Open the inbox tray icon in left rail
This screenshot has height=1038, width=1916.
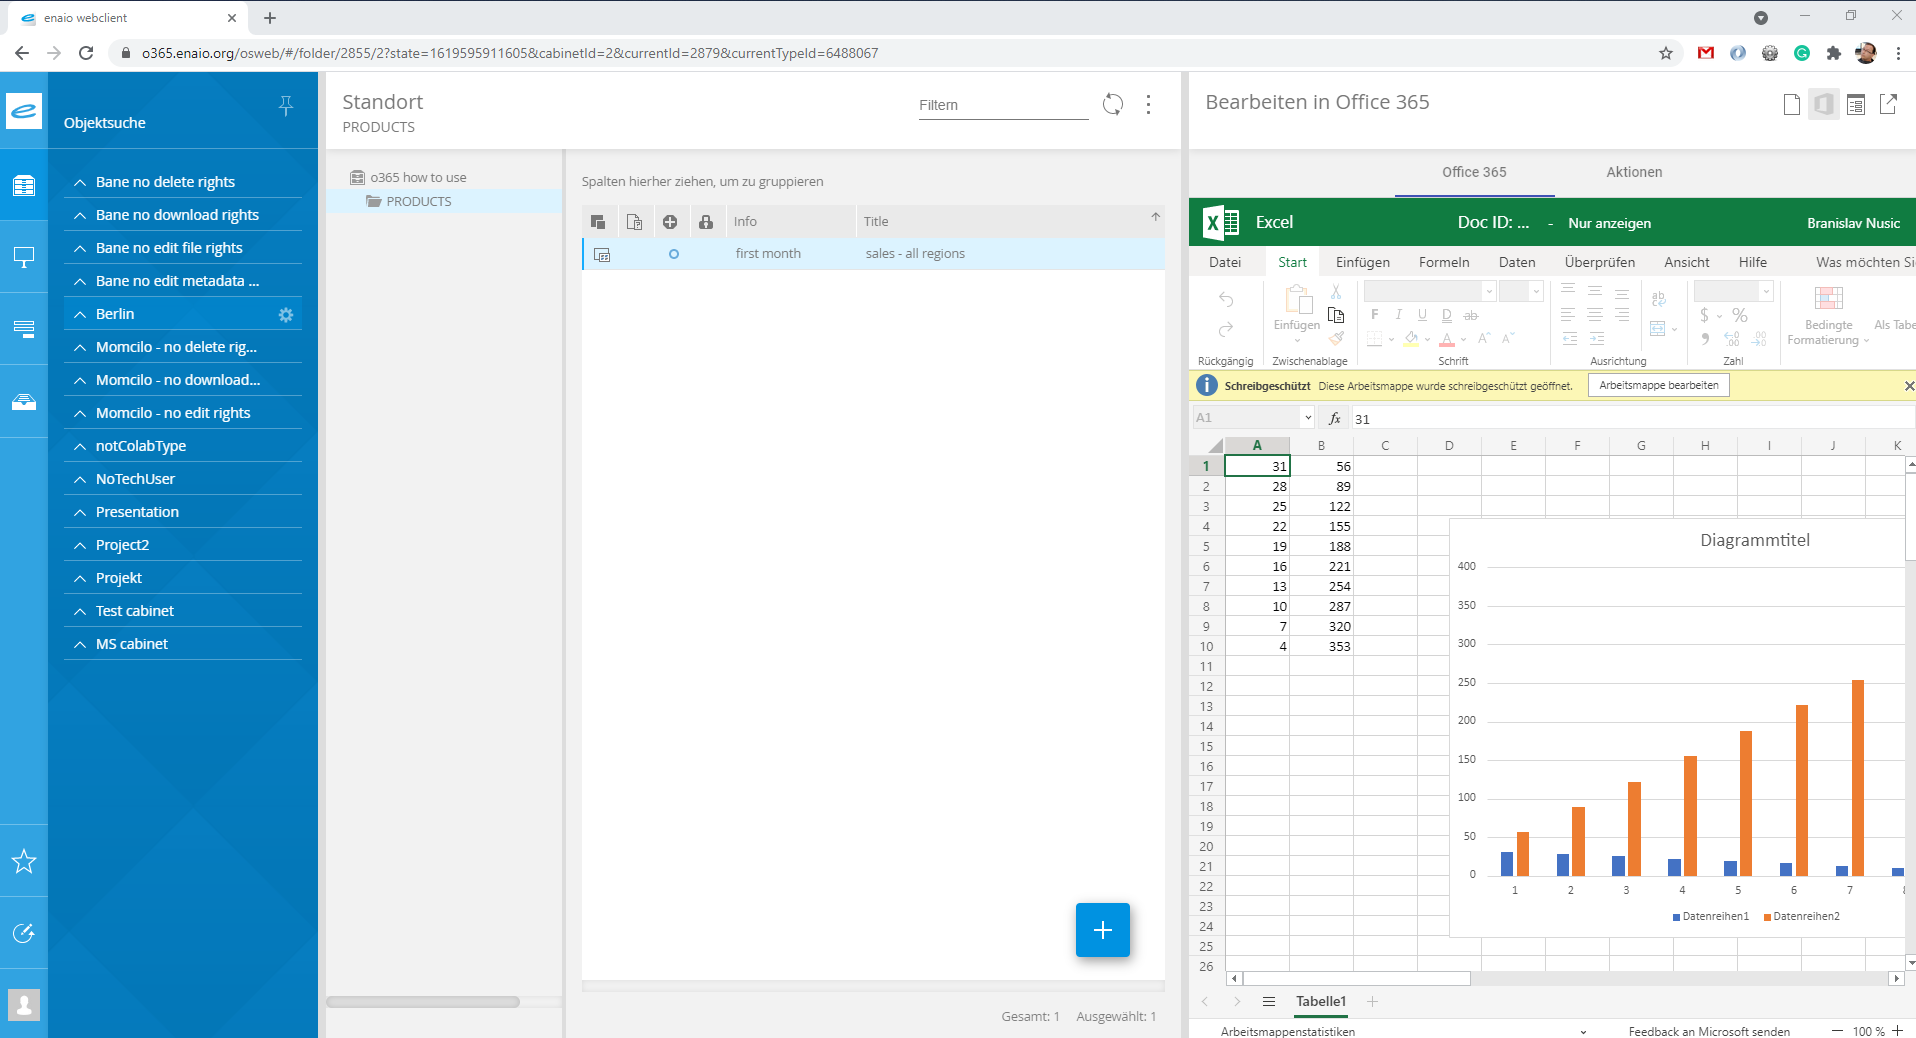24,401
